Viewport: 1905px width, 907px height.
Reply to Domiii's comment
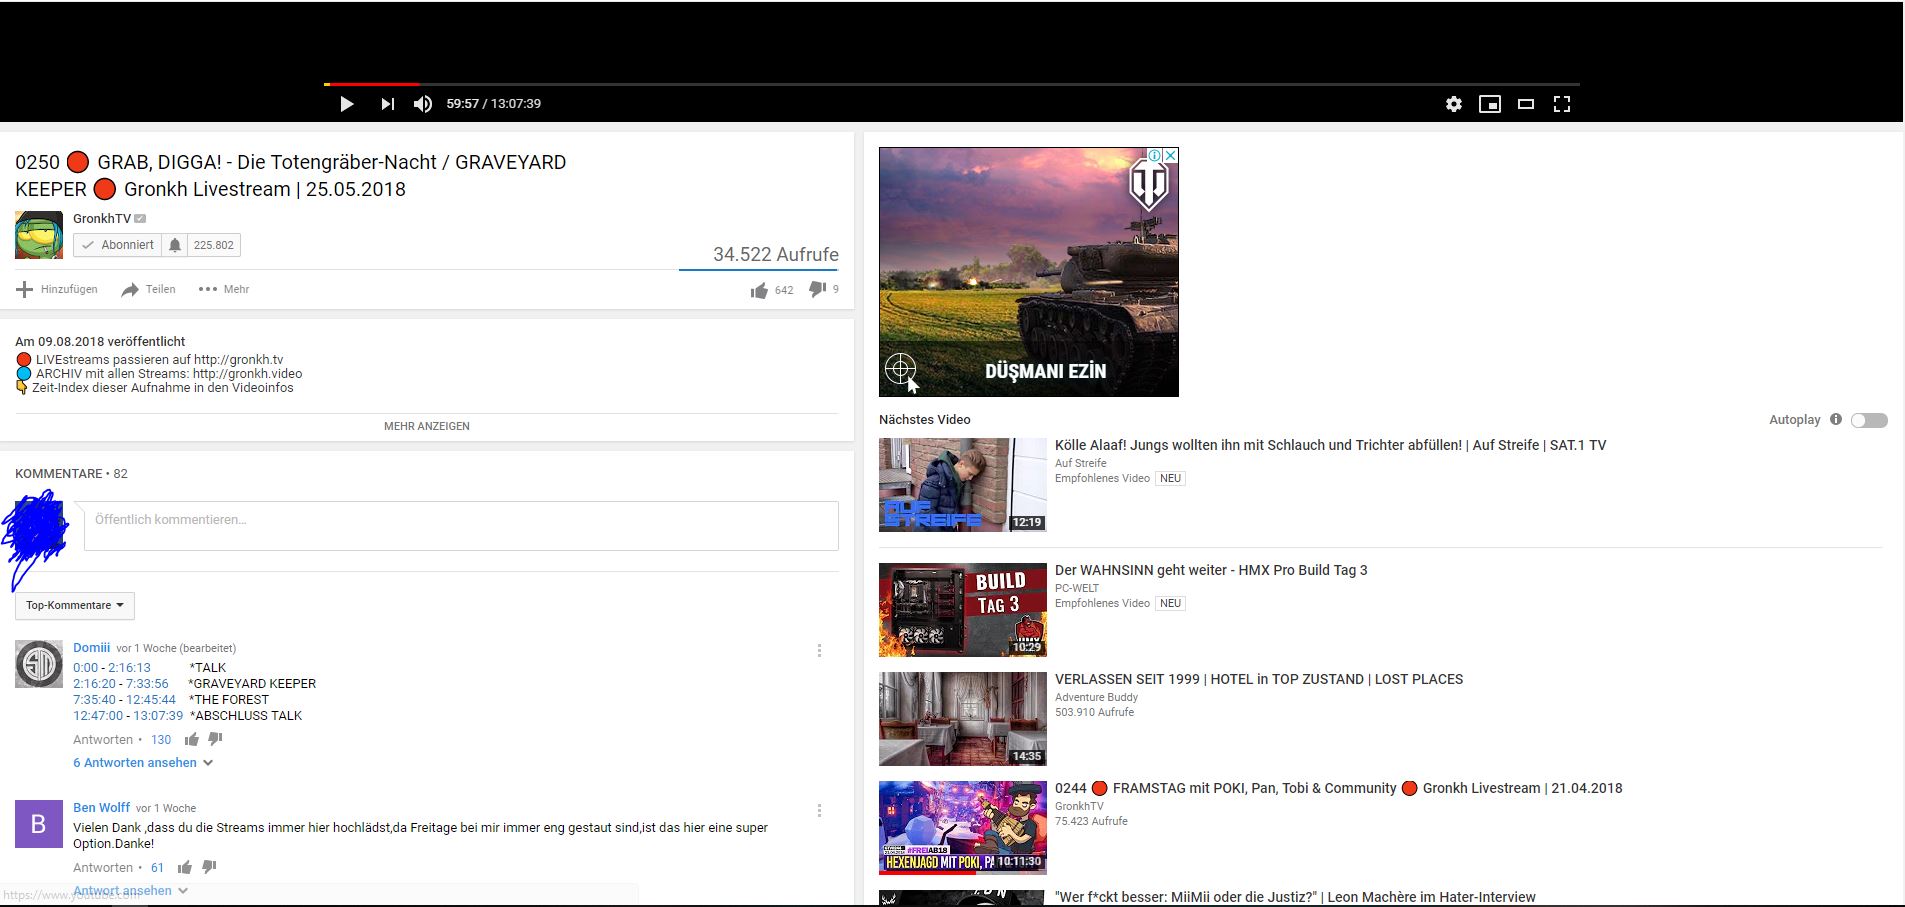point(103,740)
